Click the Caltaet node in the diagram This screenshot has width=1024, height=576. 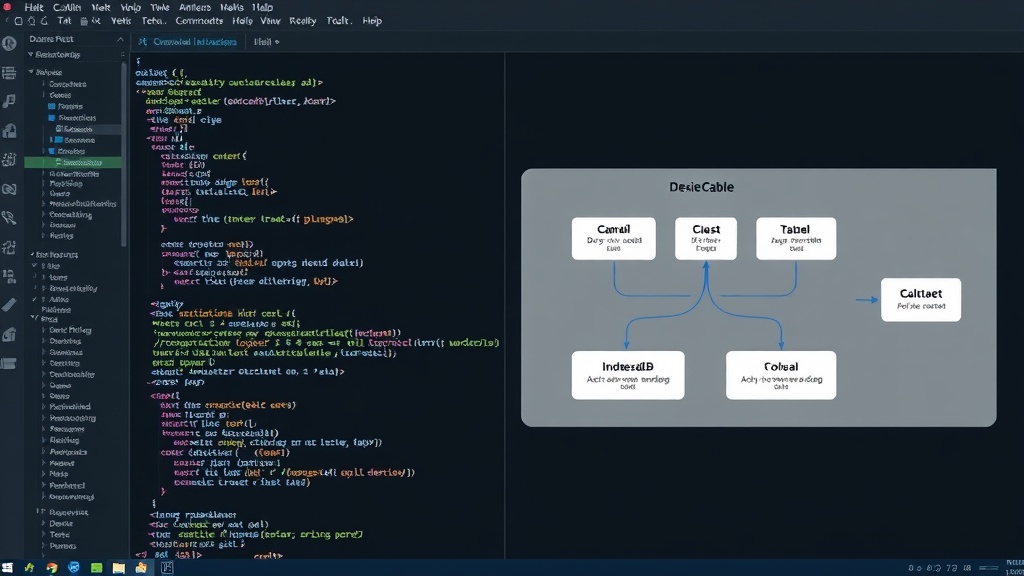(x=921, y=300)
